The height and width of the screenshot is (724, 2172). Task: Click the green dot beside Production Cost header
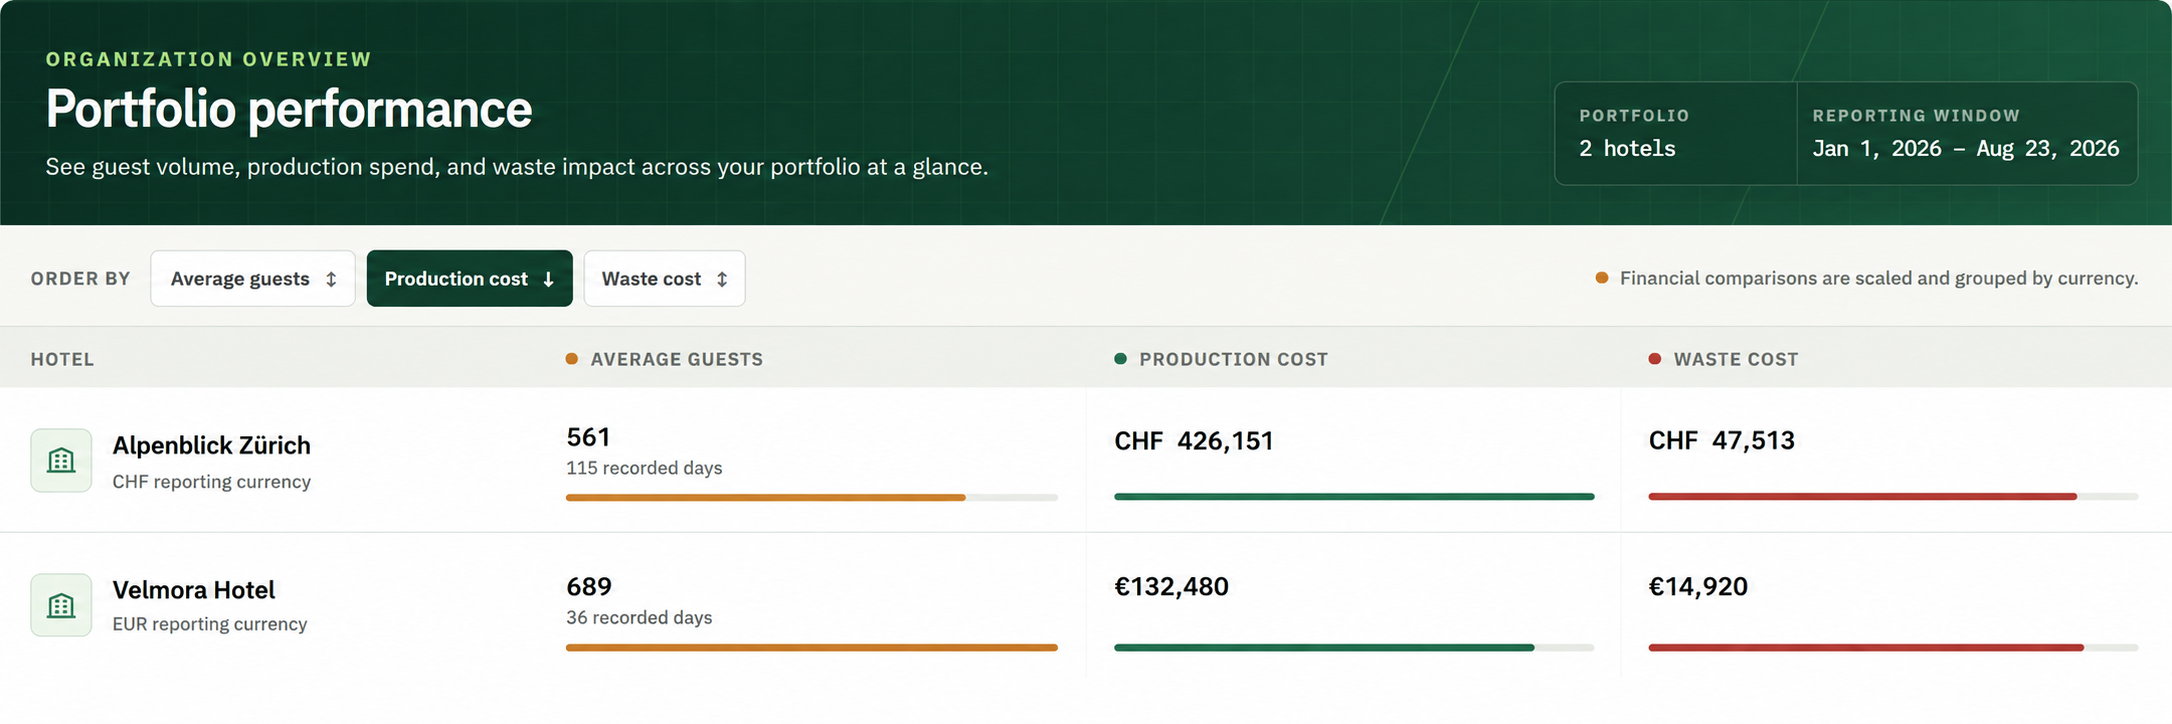(x=1120, y=359)
